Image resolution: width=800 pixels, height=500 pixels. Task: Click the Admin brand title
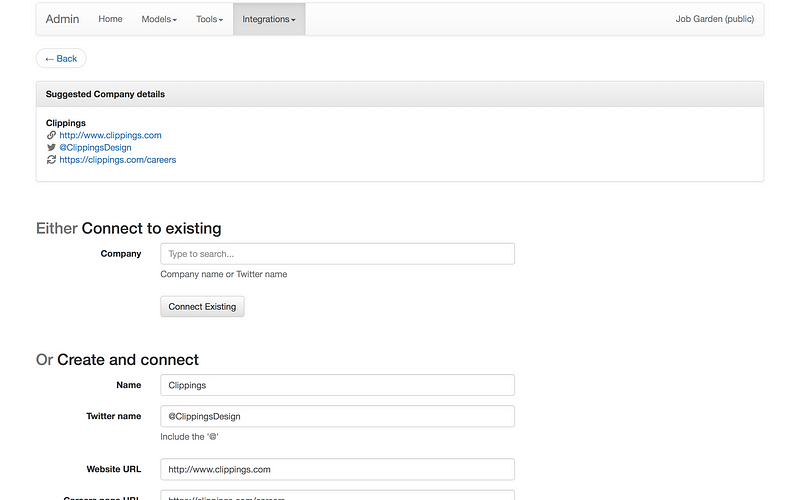(x=62, y=19)
